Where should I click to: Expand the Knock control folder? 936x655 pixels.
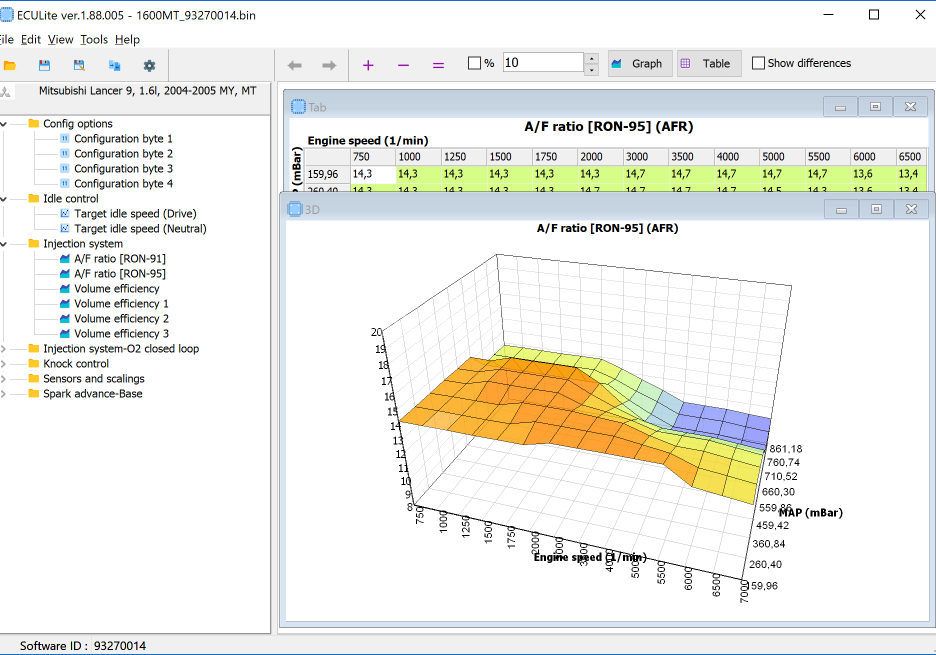4,364
